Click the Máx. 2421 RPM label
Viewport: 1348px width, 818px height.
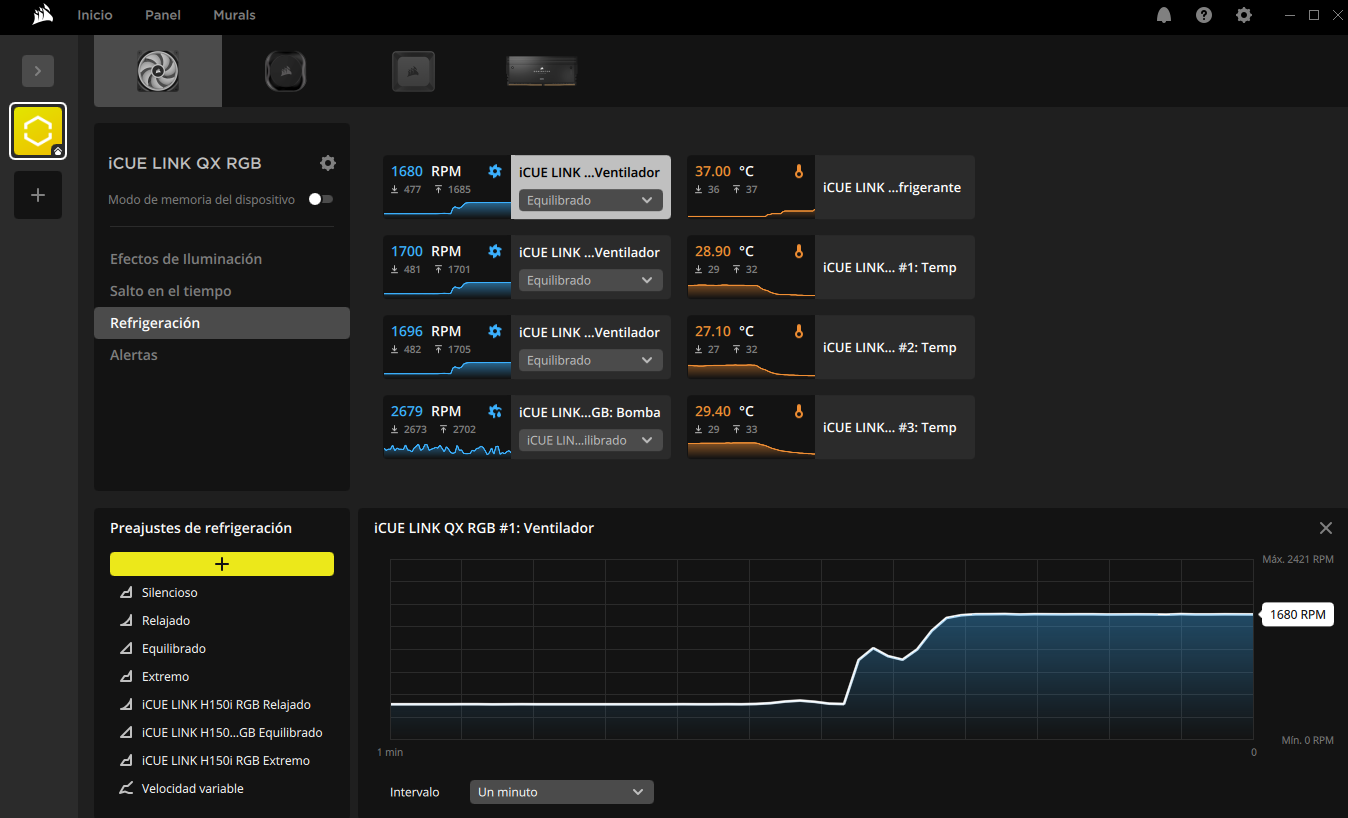click(x=1298, y=559)
